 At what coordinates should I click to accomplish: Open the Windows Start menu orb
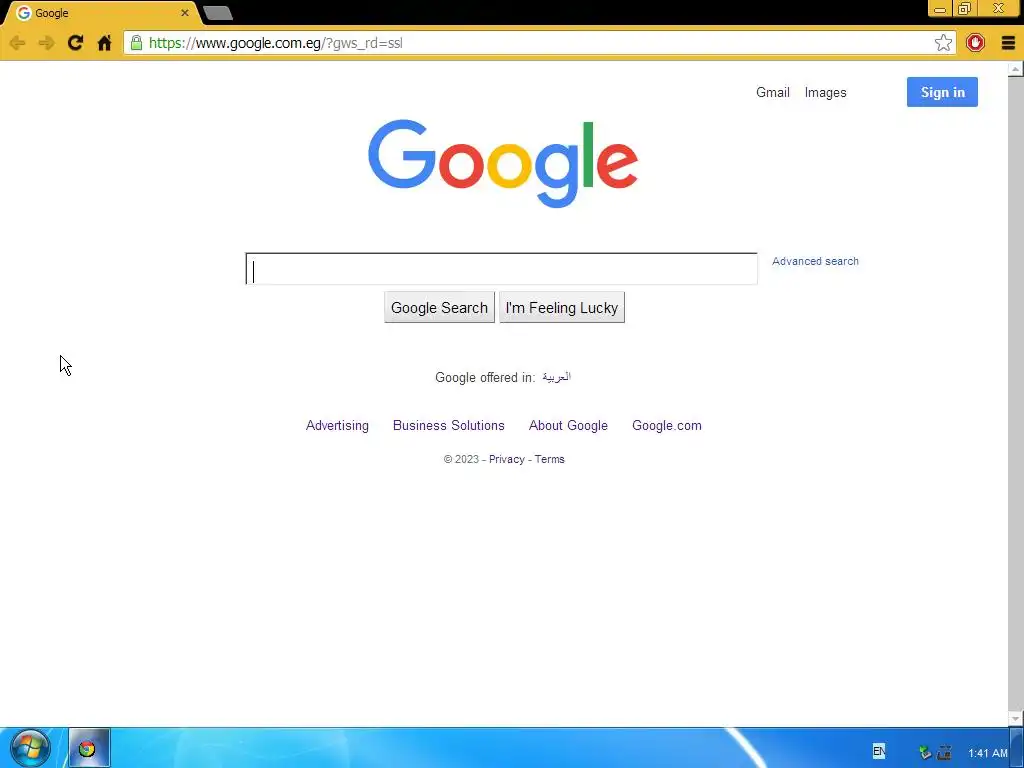point(30,748)
